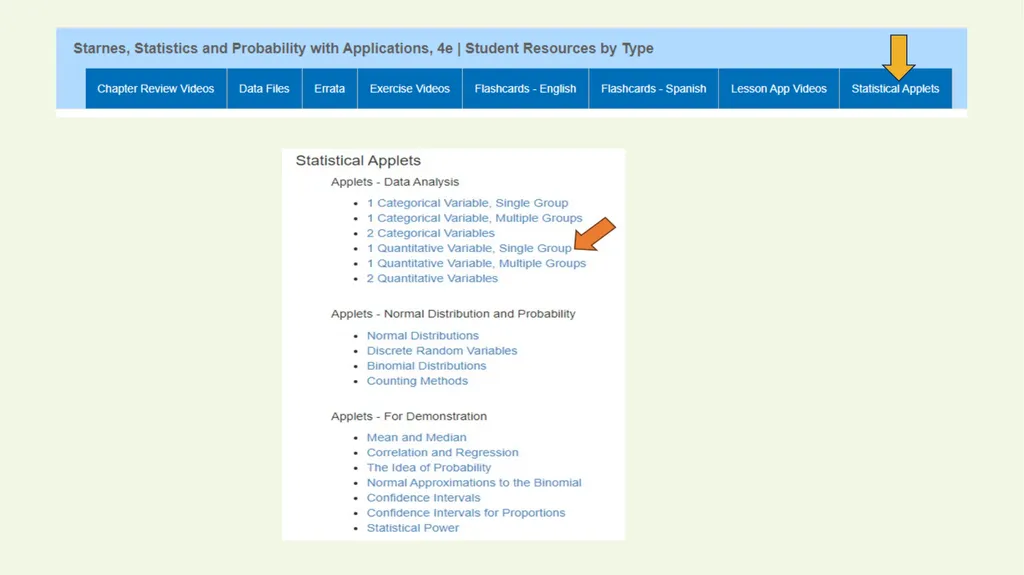Switch to the Data Files tab
Screen dimensions: 1024x575
click(x=264, y=88)
